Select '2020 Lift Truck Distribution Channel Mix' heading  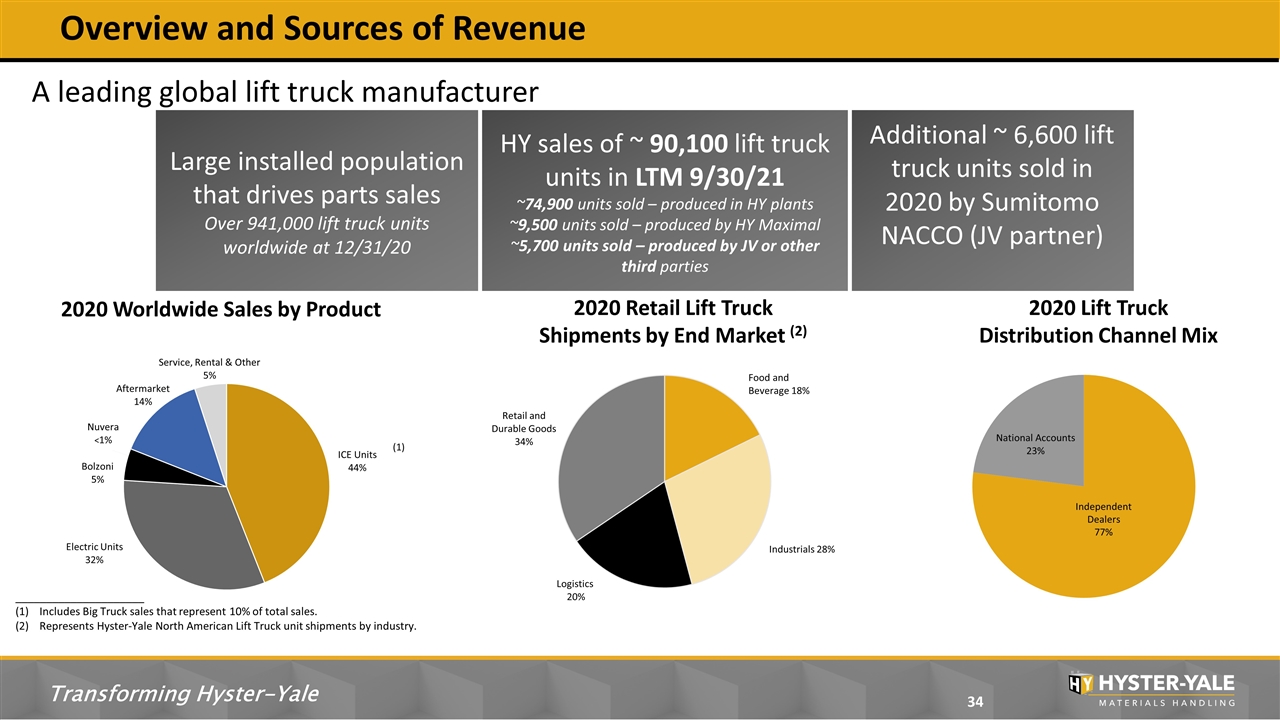(1097, 321)
